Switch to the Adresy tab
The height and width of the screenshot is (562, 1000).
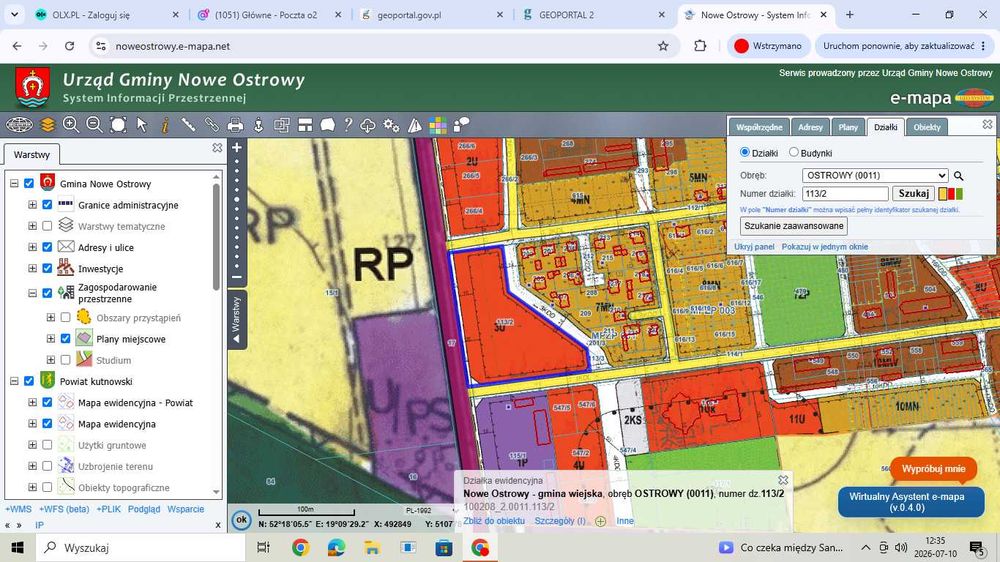pos(810,127)
